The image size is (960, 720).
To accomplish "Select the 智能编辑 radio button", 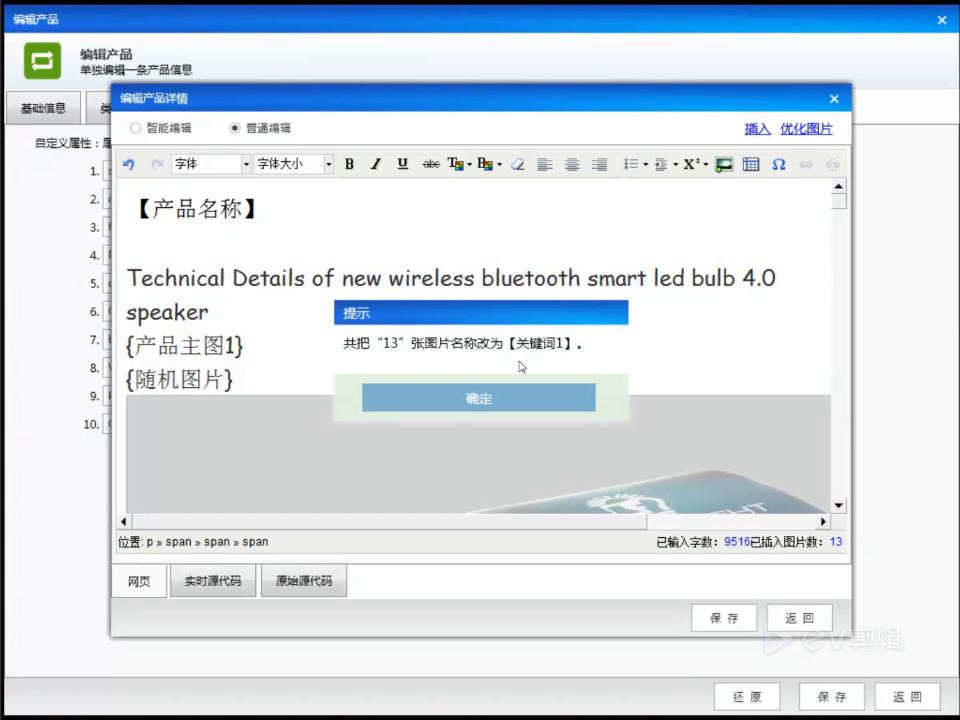I will [x=135, y=128].
